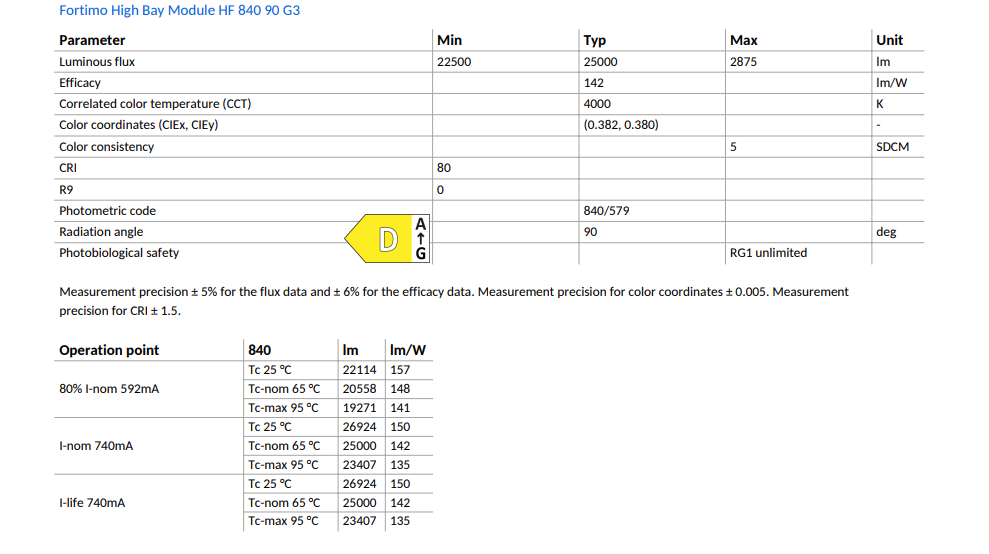Click the Unit column header
This screenshot has height=554, width=989.
pos(889,40)
